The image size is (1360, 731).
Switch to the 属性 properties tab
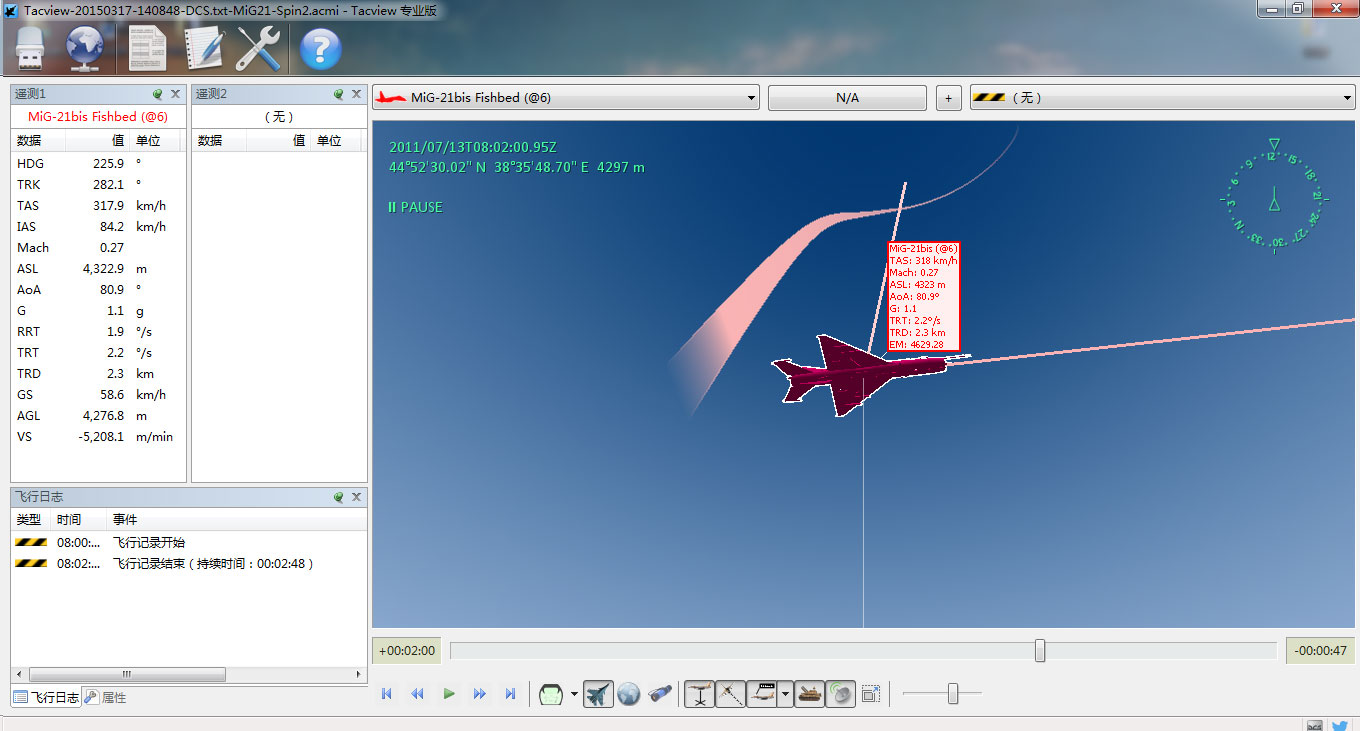[105, 697]
